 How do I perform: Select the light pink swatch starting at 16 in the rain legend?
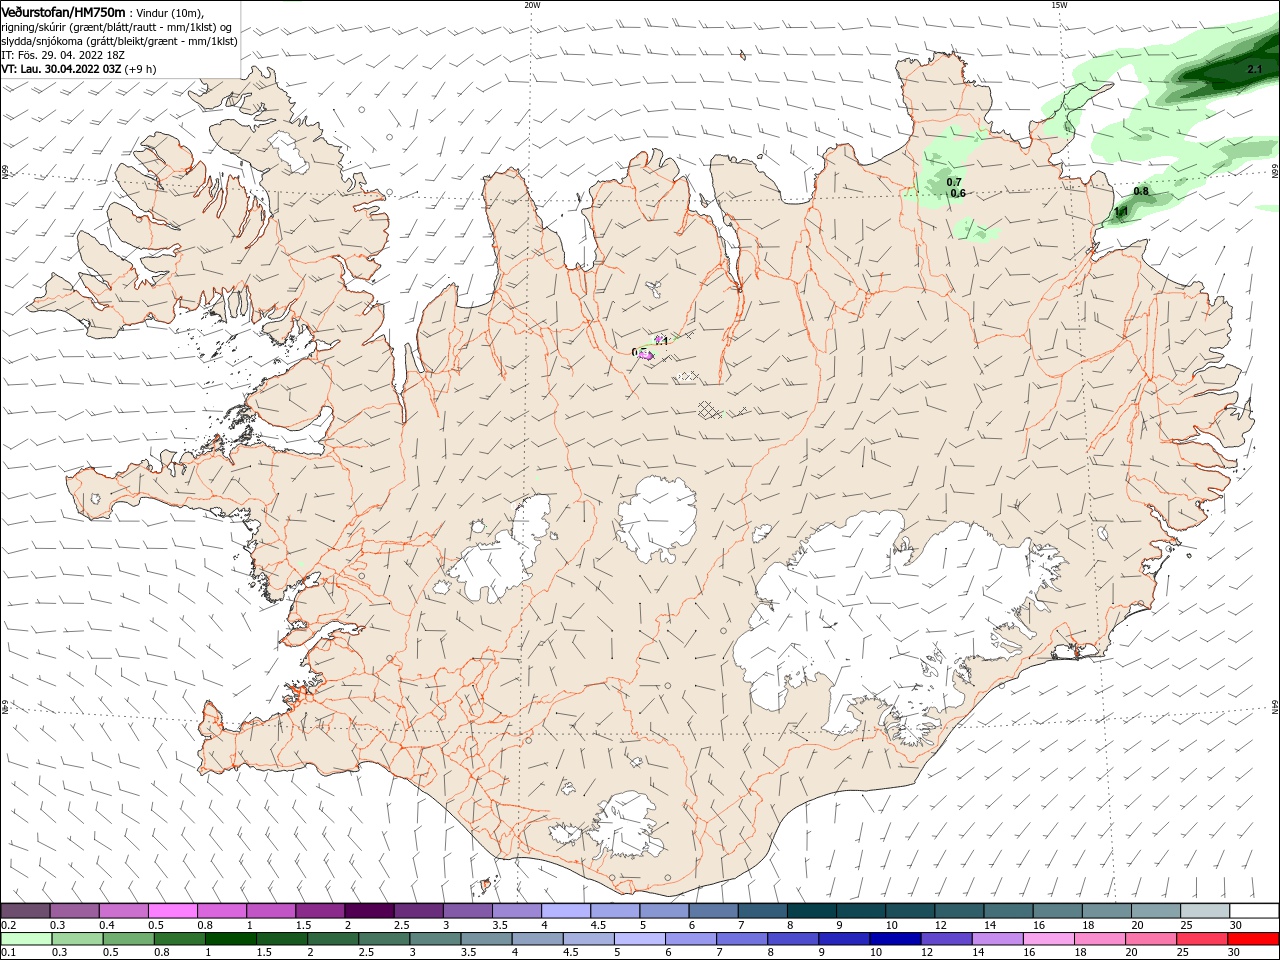(1047, 939)
